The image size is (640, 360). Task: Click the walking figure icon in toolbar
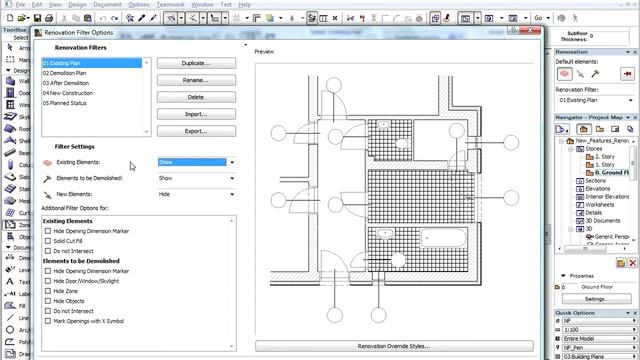[575, 18]
